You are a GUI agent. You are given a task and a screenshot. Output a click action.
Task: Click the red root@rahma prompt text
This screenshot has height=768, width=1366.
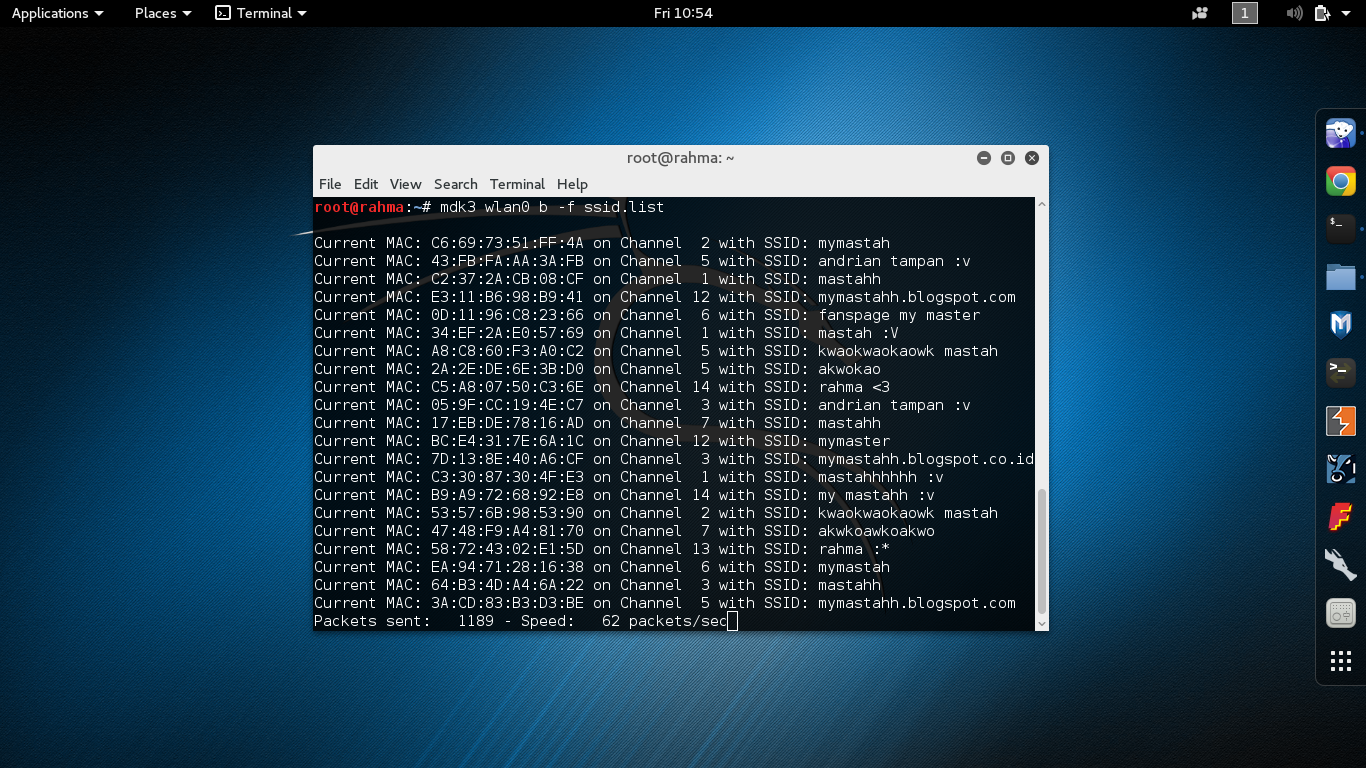[x=359, y=207]
